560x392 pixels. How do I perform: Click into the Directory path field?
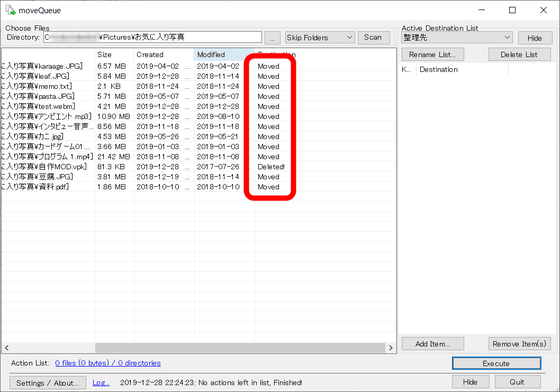tap(152, 37)
